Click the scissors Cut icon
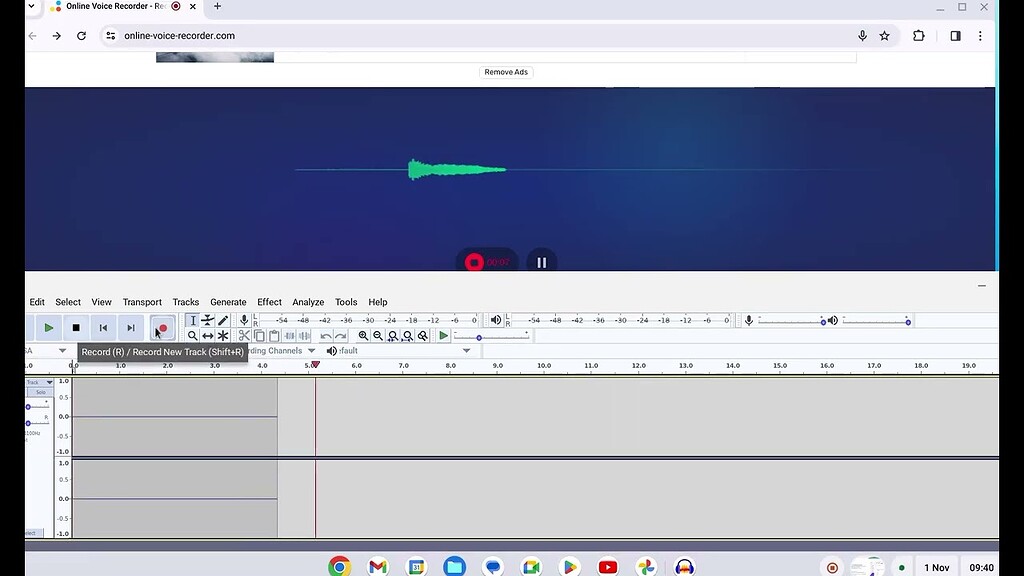The height and width of the screenshot is (576, 1024). click(x=244, y=335)
